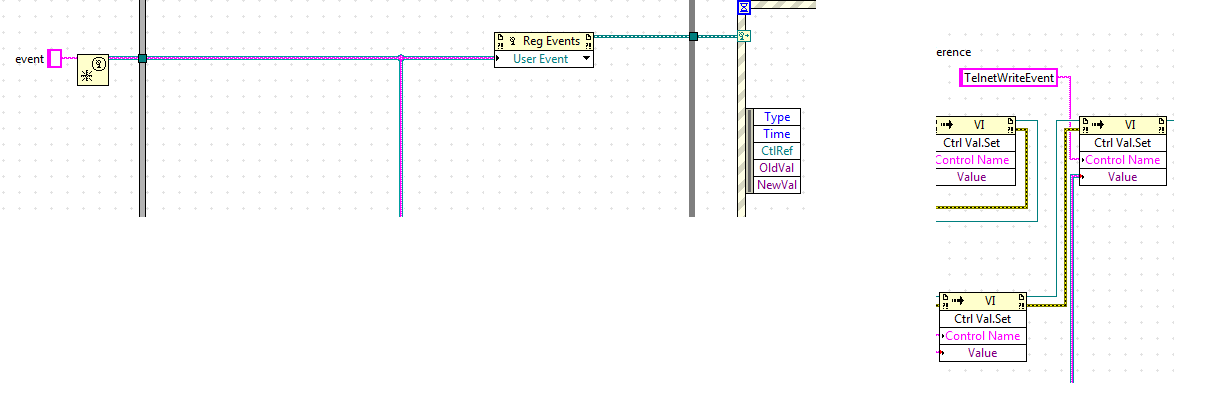The width and height of the screenshot is (1208, 395).
Task: Select Ctrl Val.Set under TelnetWriteEvent constant
Action: [1122, 143]
